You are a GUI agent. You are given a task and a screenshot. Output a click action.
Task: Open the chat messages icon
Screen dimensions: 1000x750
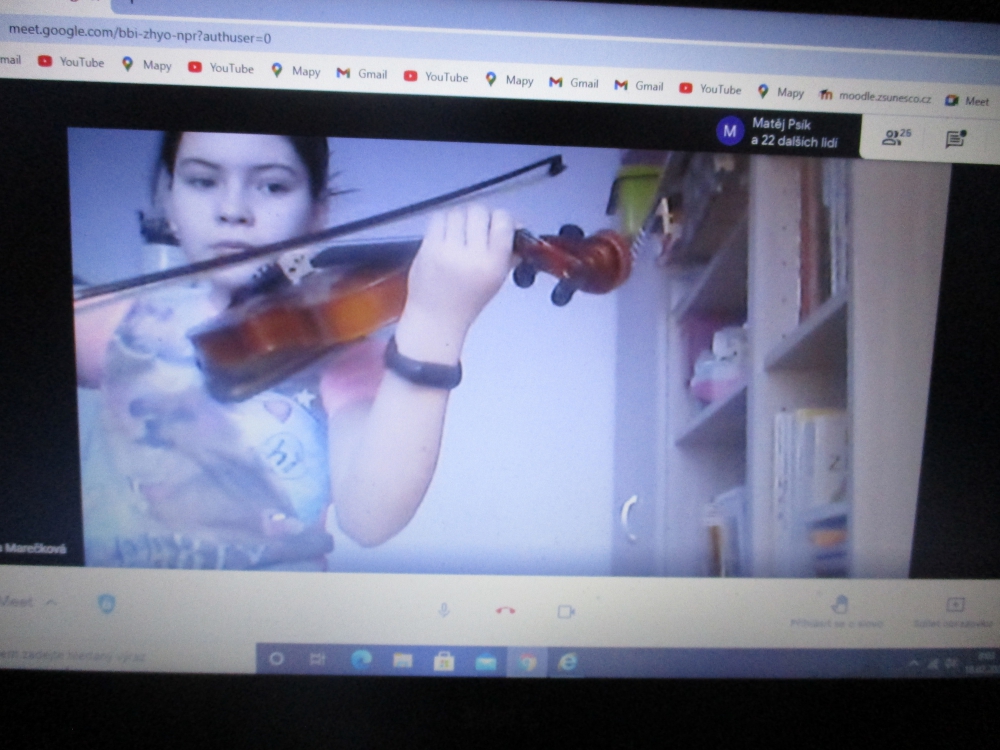955,138
